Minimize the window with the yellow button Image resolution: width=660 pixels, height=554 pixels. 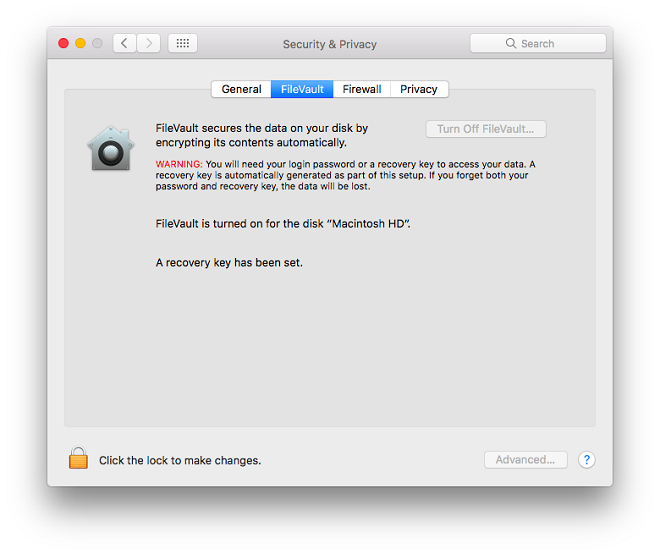tap(80, 43)
